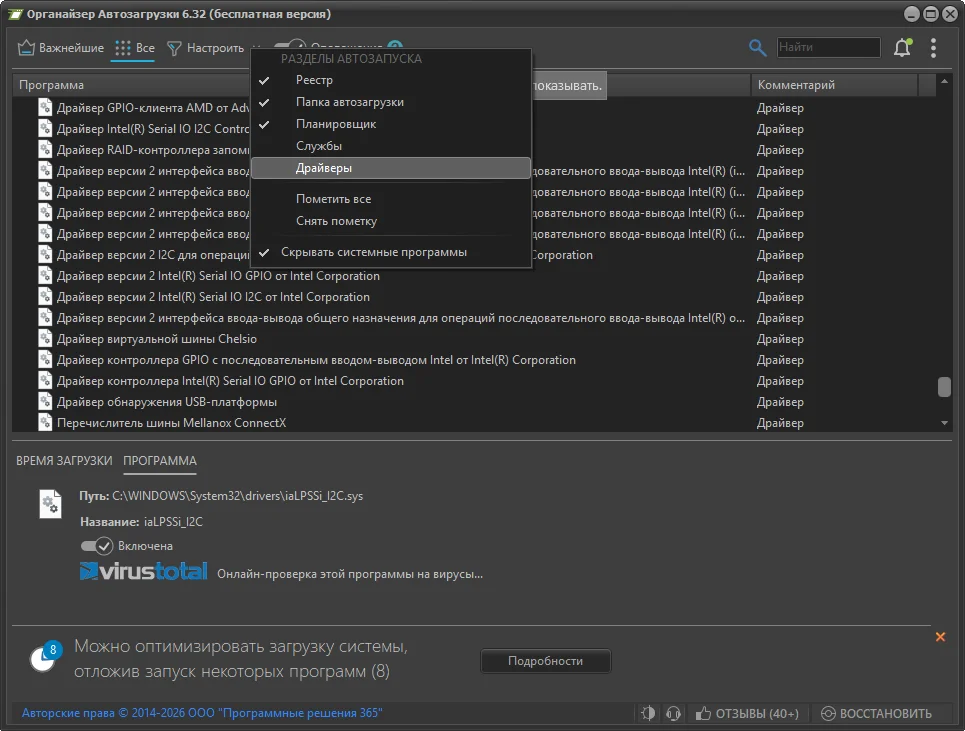Toggle Скрывать системные программы option
965x731 pixels.
[391, 252]
